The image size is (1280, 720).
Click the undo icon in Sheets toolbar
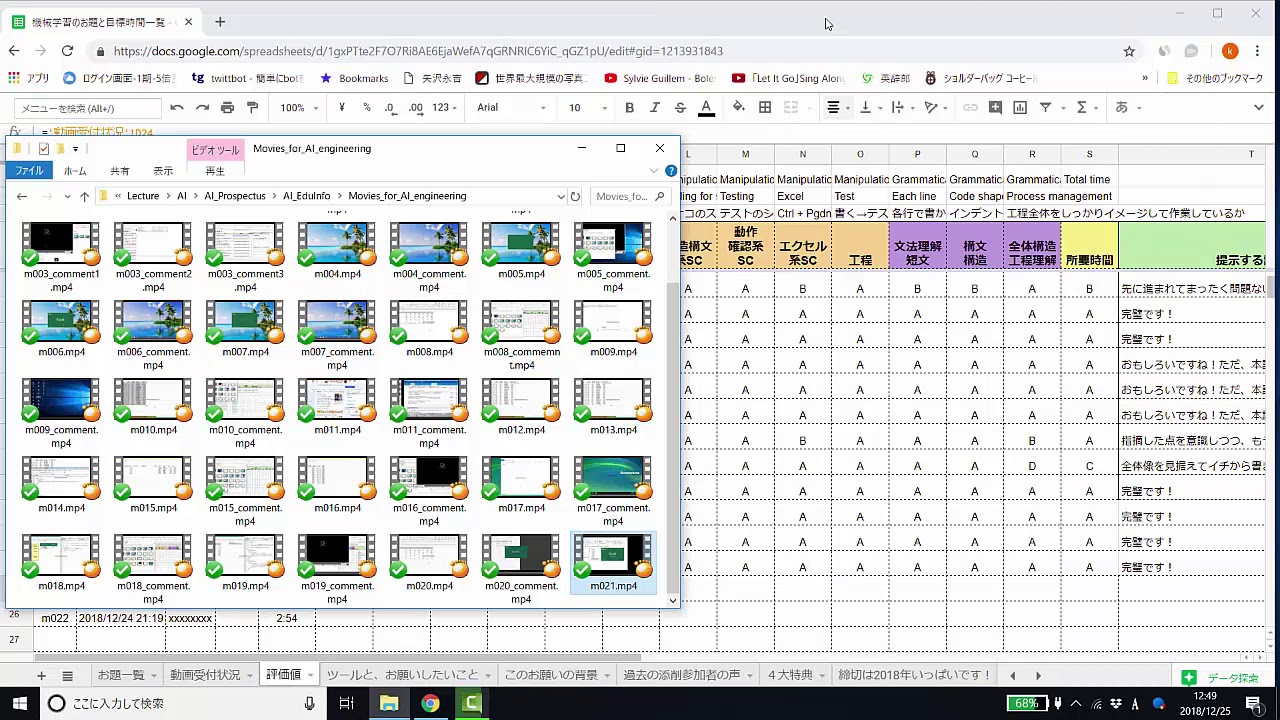coord(177,108)
